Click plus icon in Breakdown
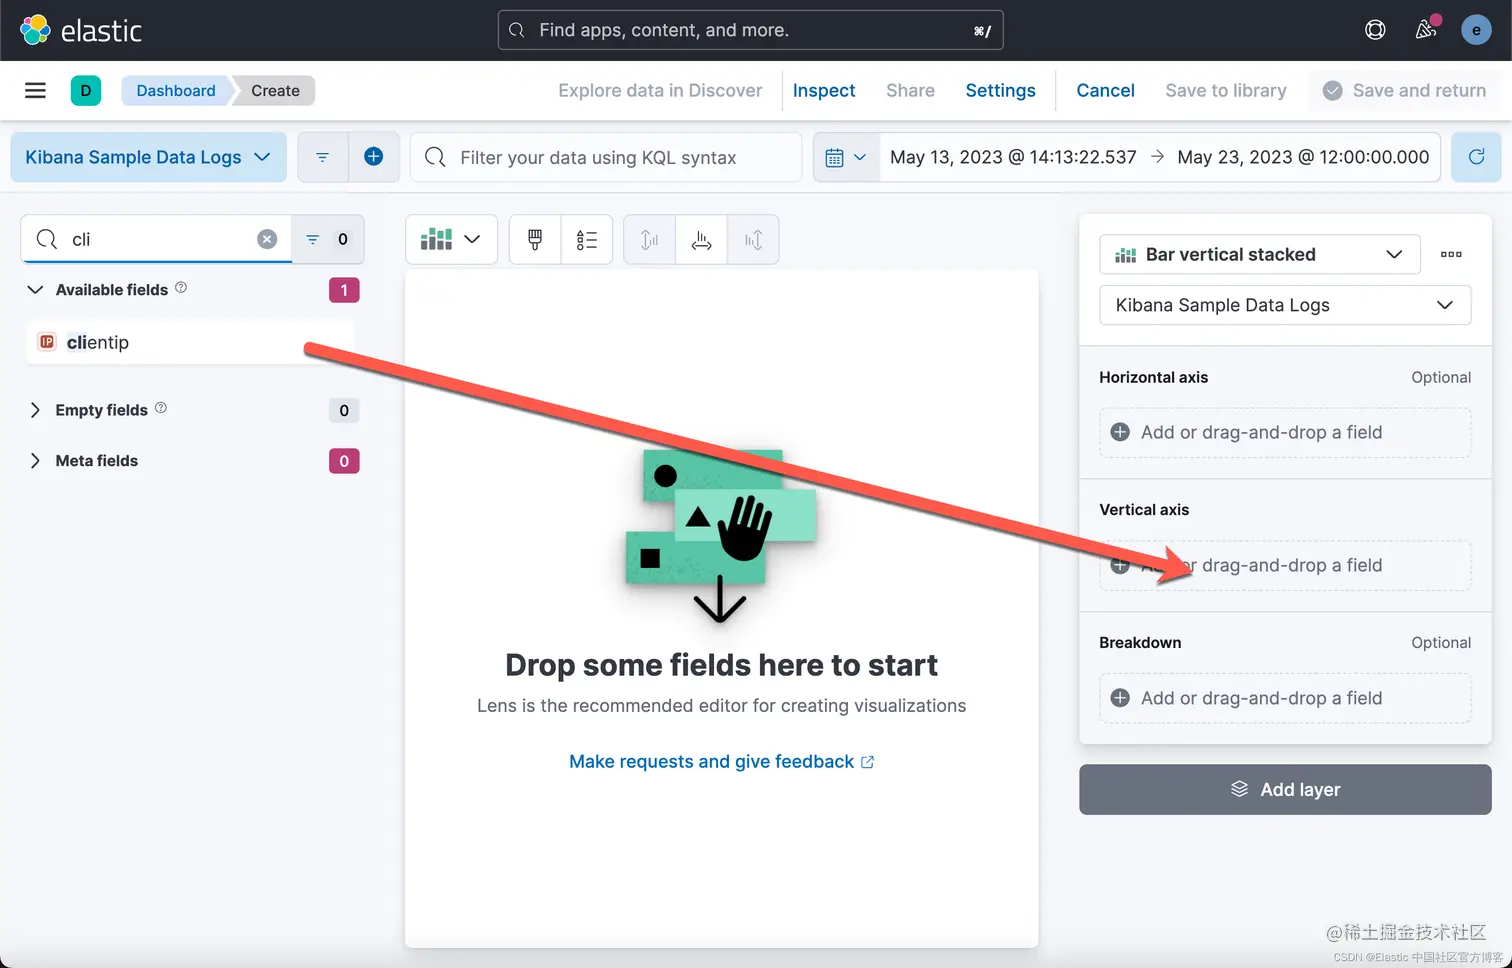This screenshot has height=968, width=1512. [1120, 698]
